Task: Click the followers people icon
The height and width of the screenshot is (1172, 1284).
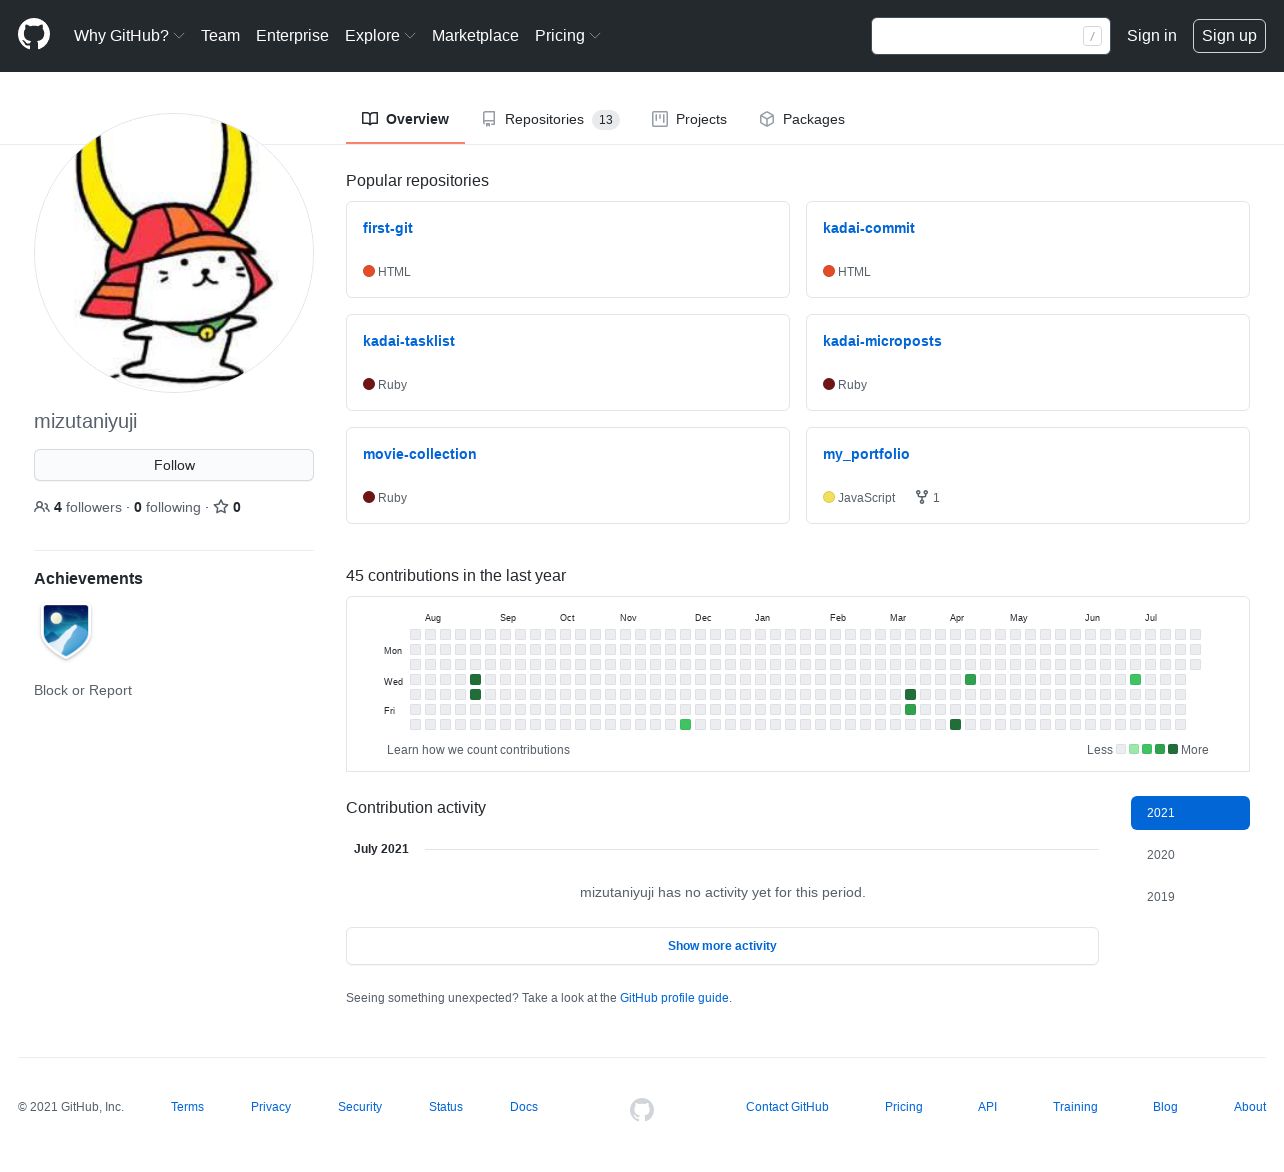Action: click(x=42, y=507)
